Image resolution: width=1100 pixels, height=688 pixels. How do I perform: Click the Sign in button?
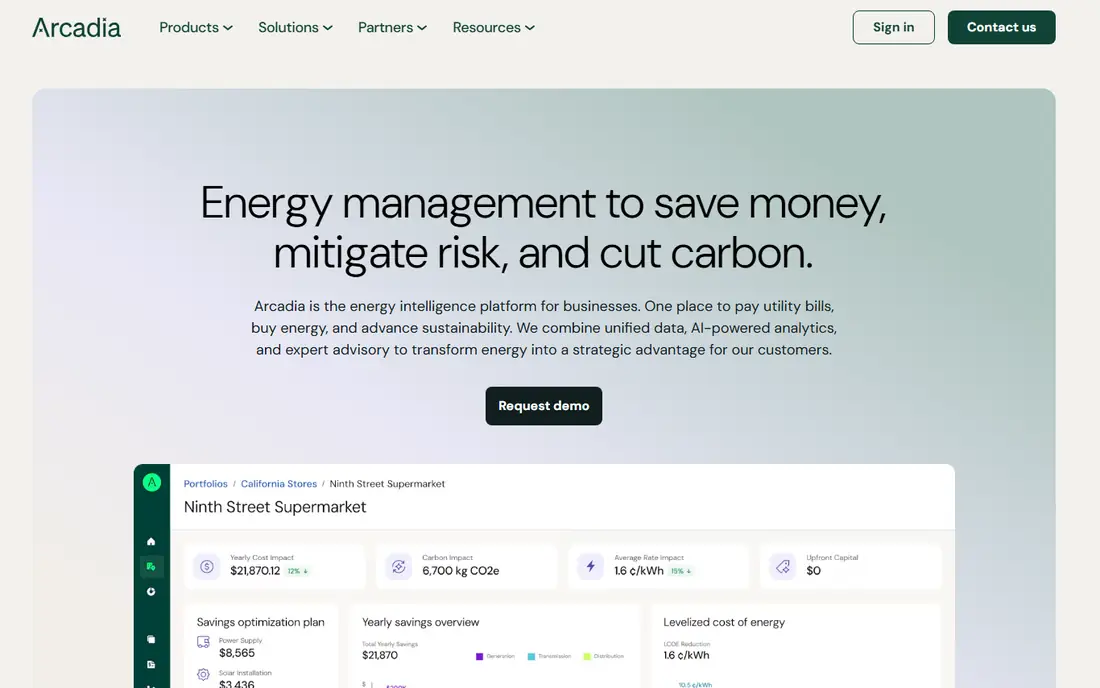coord(893,27)
